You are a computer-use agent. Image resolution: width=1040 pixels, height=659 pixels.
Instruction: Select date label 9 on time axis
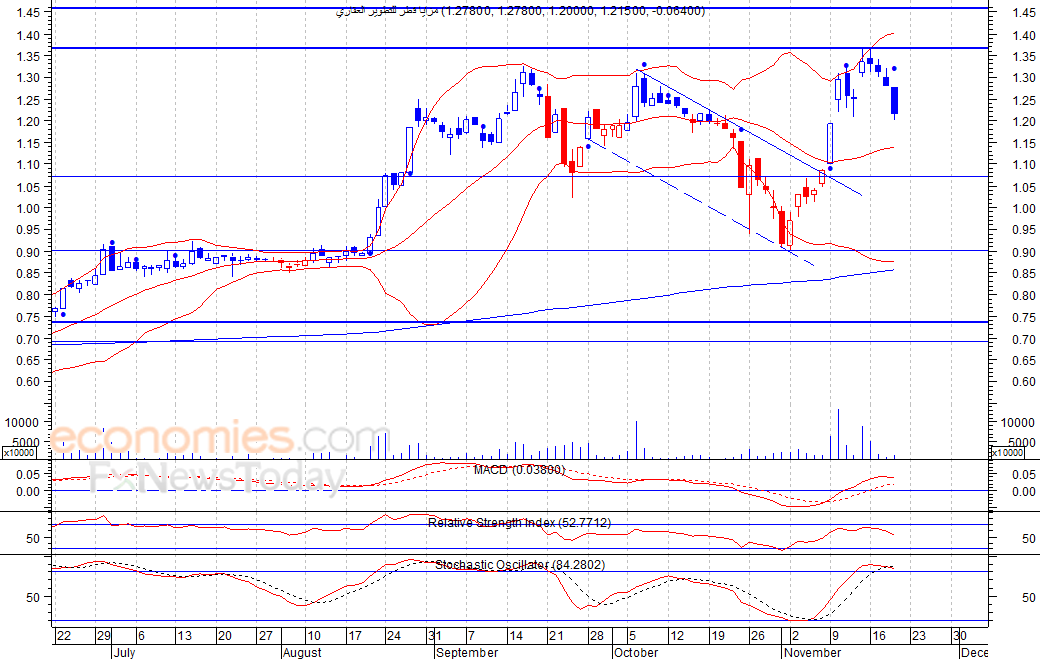pos(834,636)
